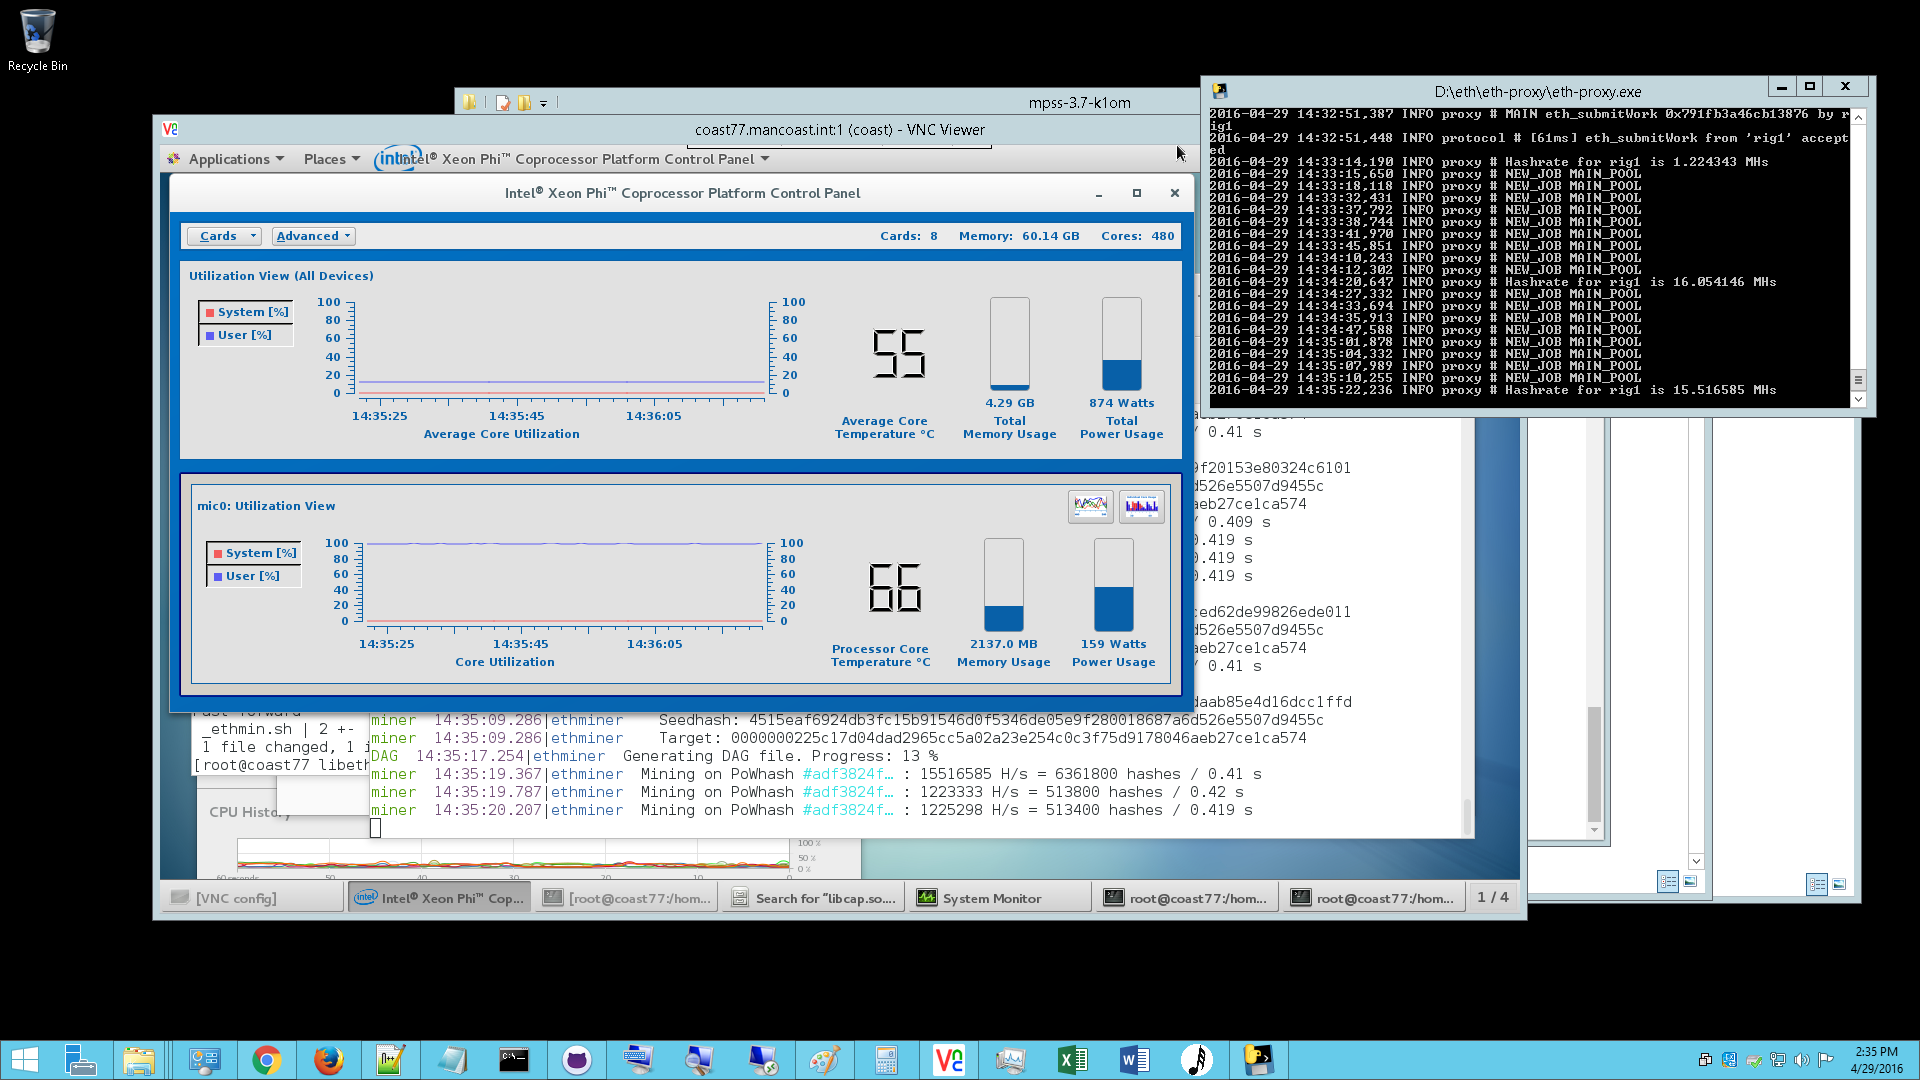1920x1080 pixels.
Task: Click the eth-proxy console scroll up arrow
Action: (1858, 117)
